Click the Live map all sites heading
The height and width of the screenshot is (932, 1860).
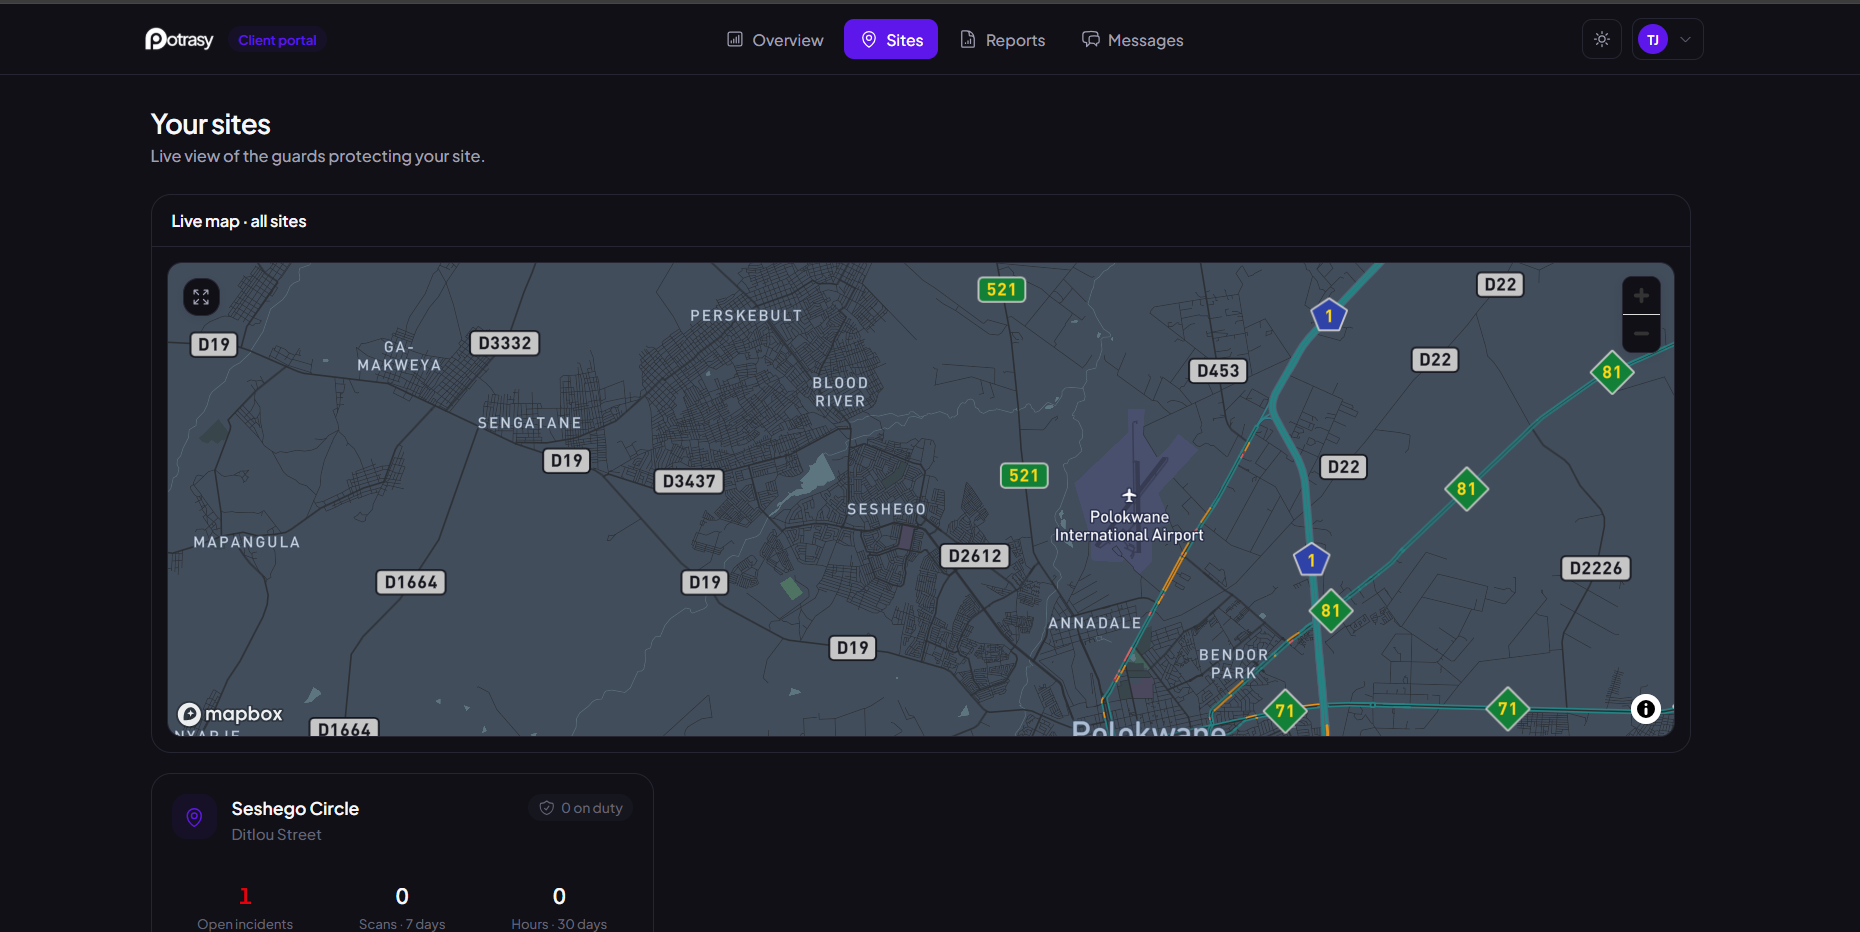pos(239,221)
